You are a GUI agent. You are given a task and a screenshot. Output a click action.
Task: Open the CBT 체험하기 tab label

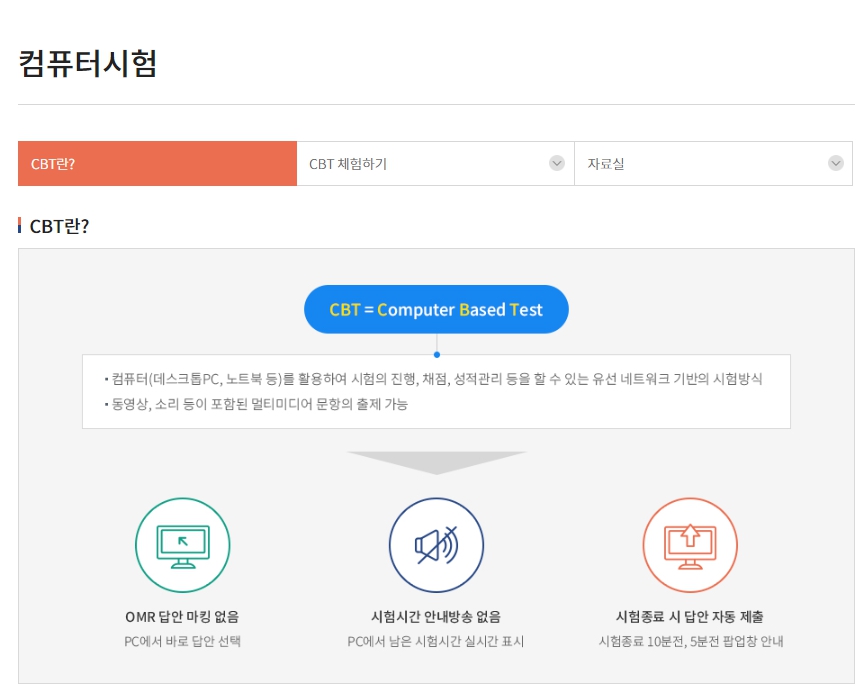pyautogui.click(x=348, y=164)
